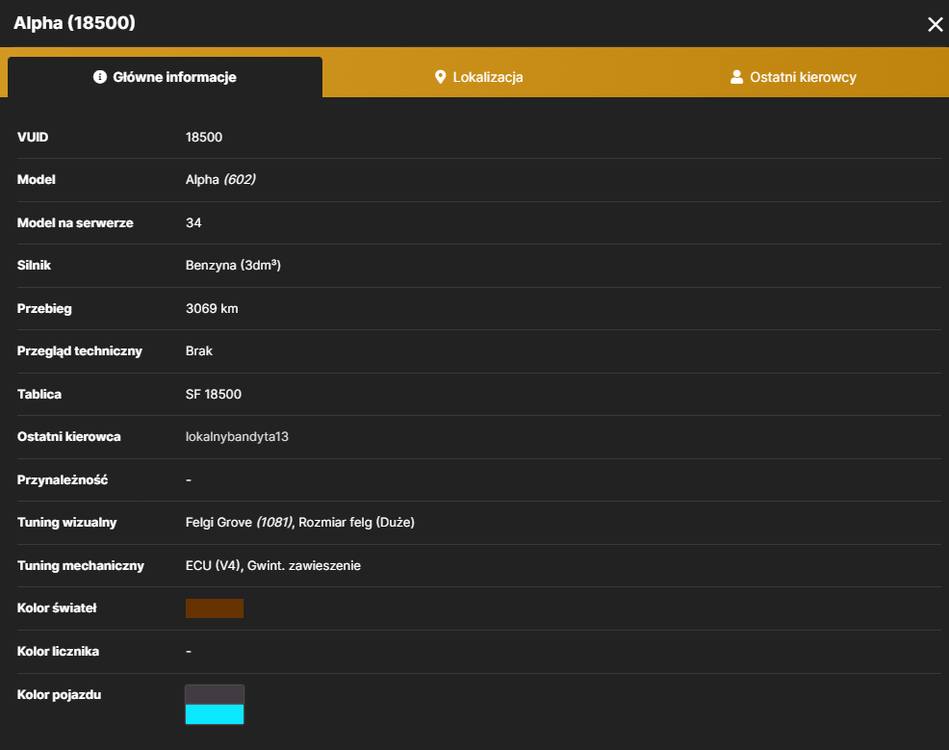Viewport: 949px width, 750px height.
Task: Click the Felgi Grove (1081) tuning text
Action: [238, 522]
